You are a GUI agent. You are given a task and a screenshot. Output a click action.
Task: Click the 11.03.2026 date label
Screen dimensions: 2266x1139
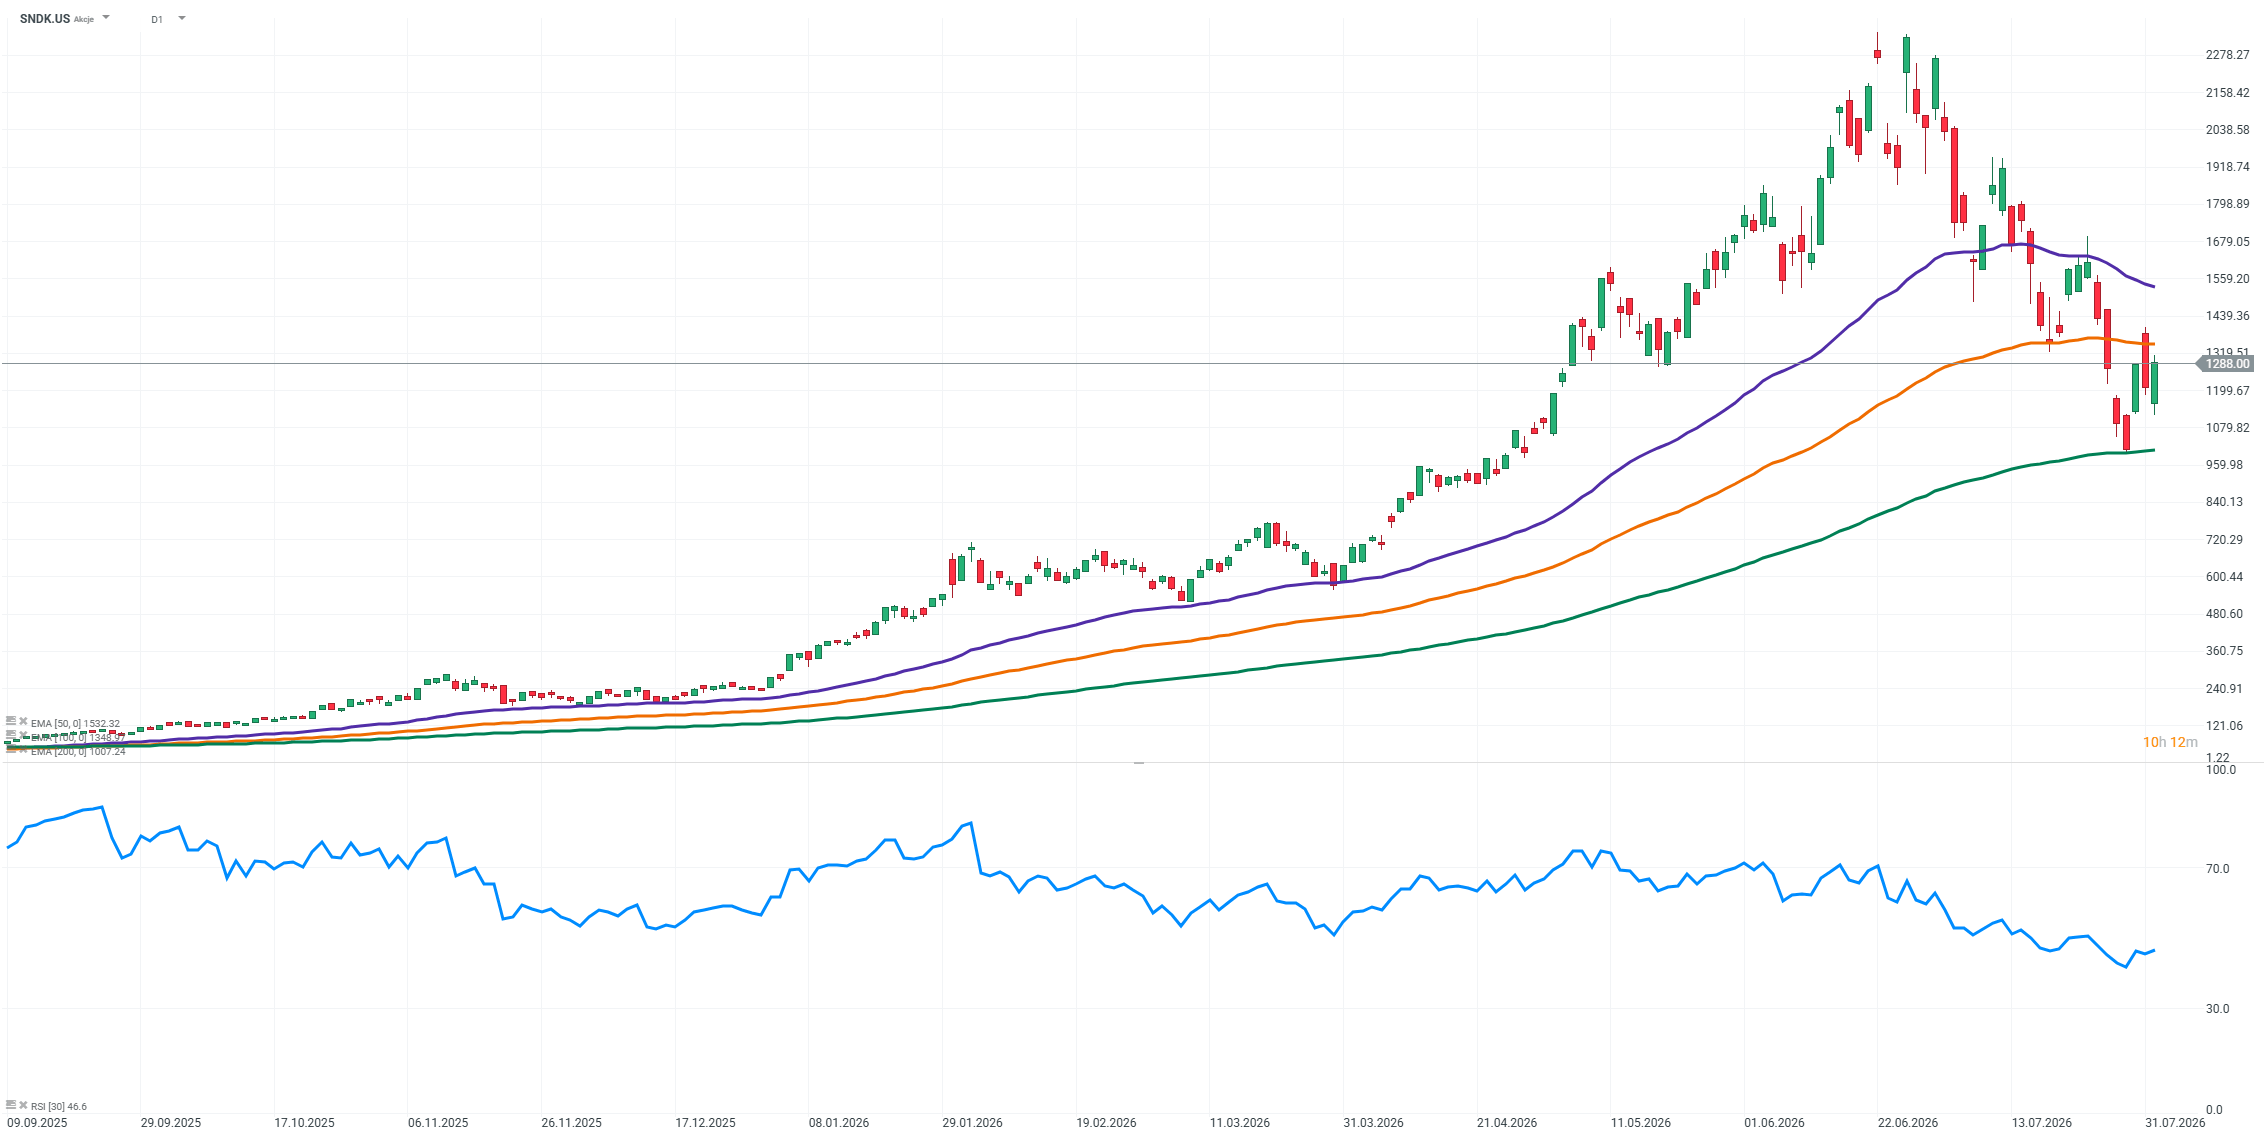tap(1240, 1123)
